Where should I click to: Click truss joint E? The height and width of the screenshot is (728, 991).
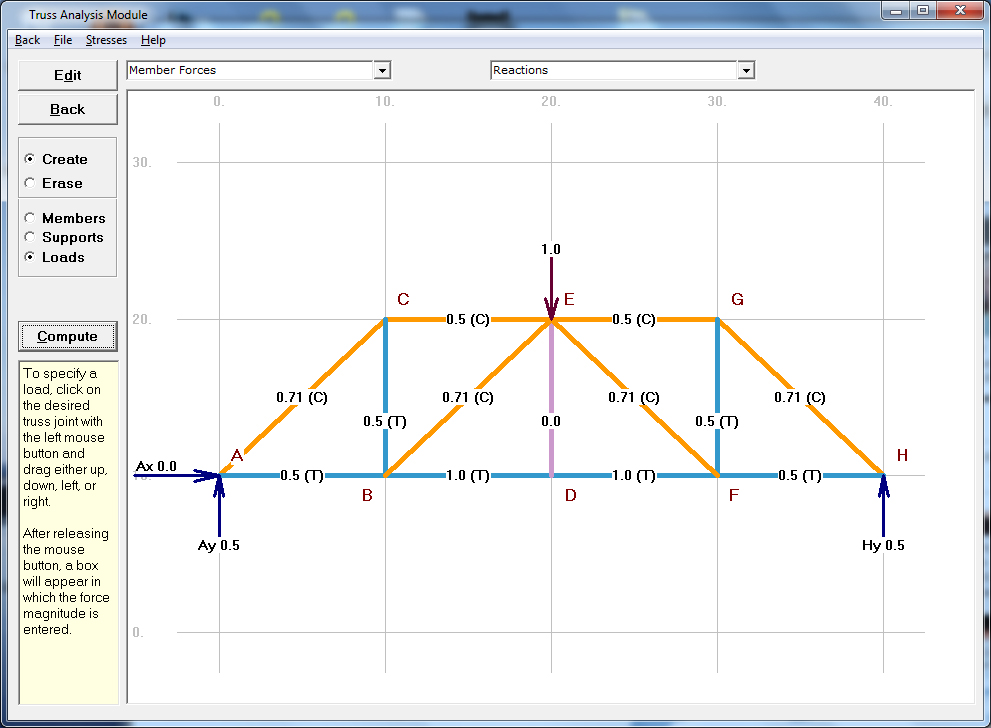pos(551,318)
